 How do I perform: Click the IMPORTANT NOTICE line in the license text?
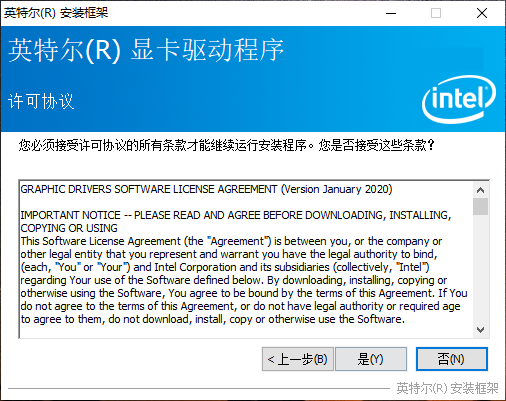(236, 215)
